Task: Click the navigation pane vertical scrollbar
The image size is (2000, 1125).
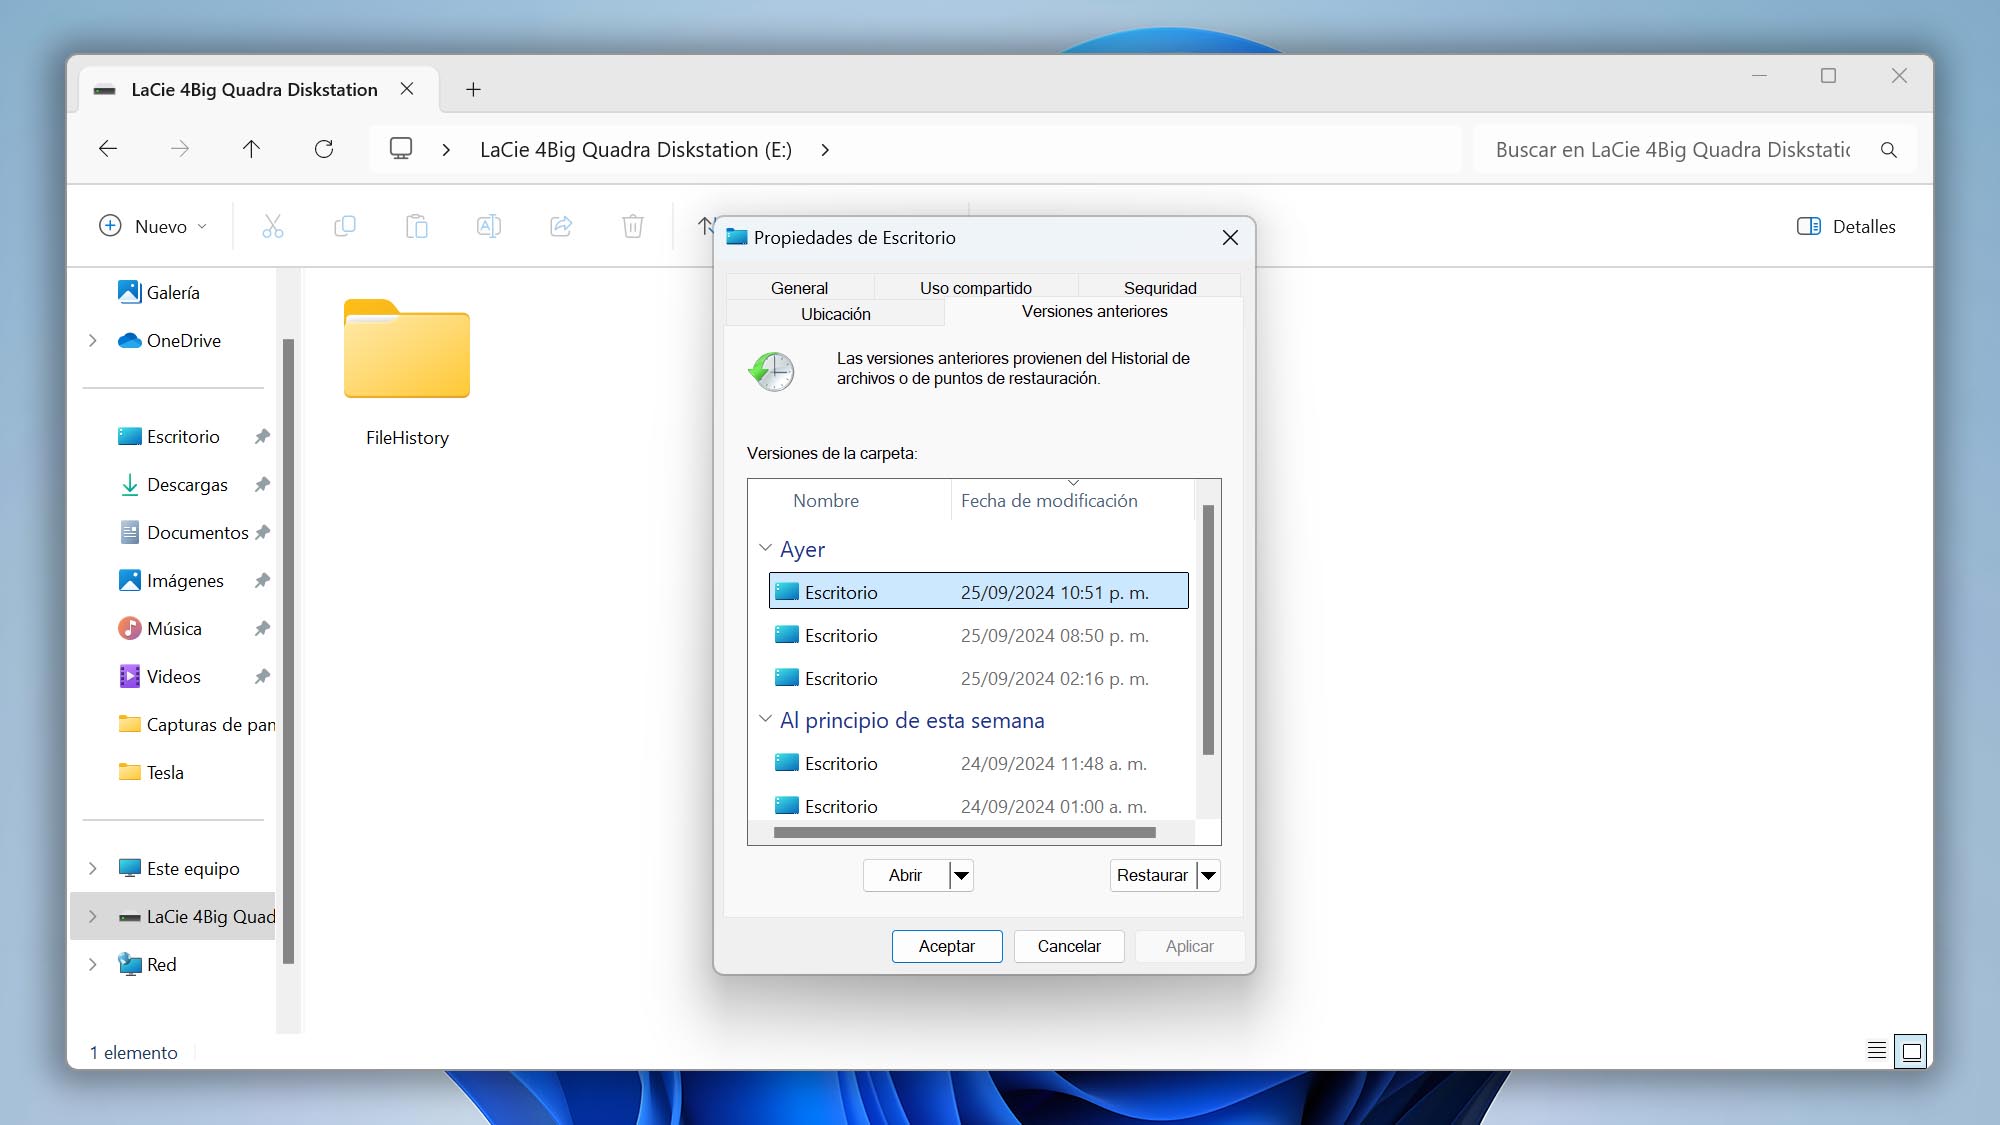Action: pyautogui.click(x=288, y=651)
